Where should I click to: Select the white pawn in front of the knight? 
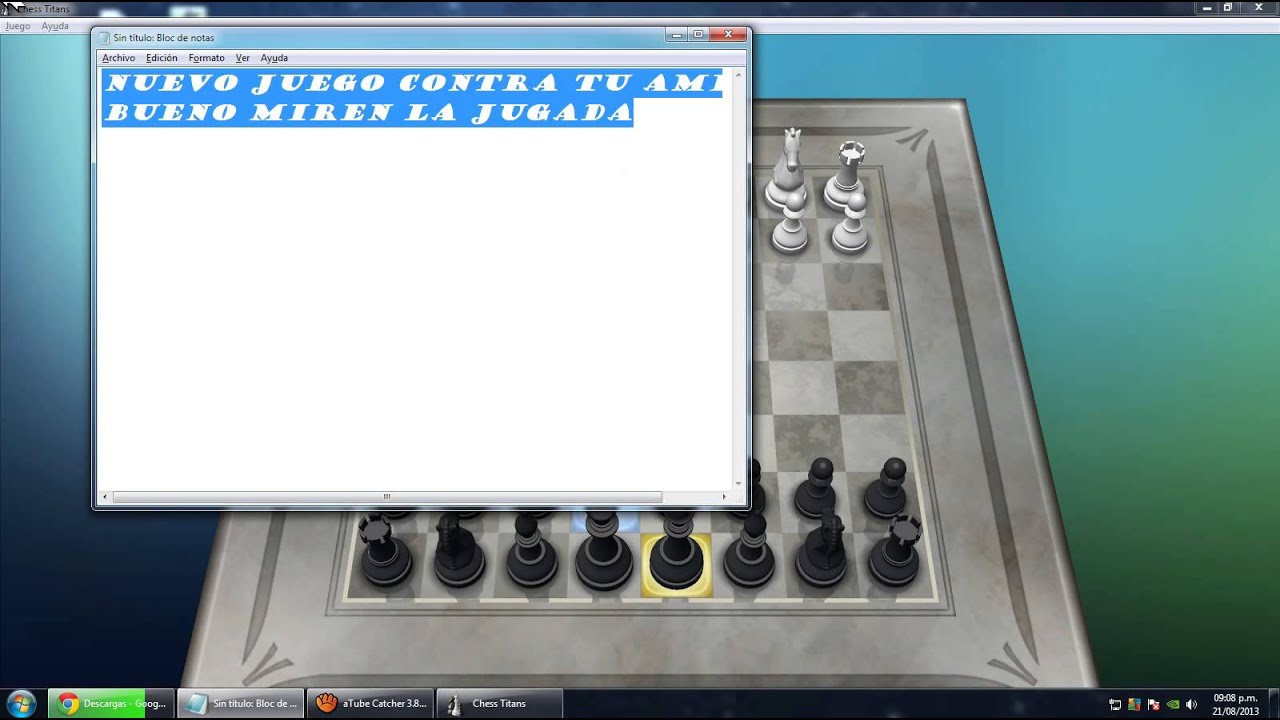coord(791,222)
